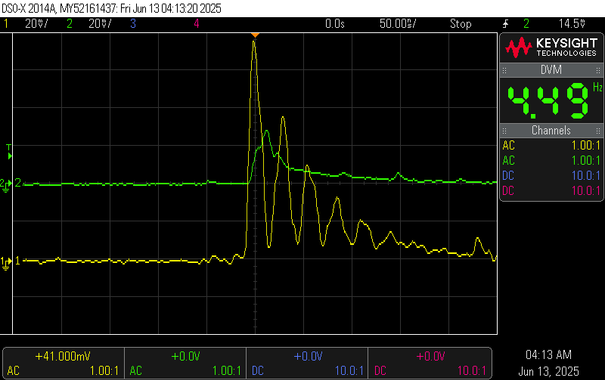
Task: Select the channel 2 ground reference marker
Action: click(6, 184)
